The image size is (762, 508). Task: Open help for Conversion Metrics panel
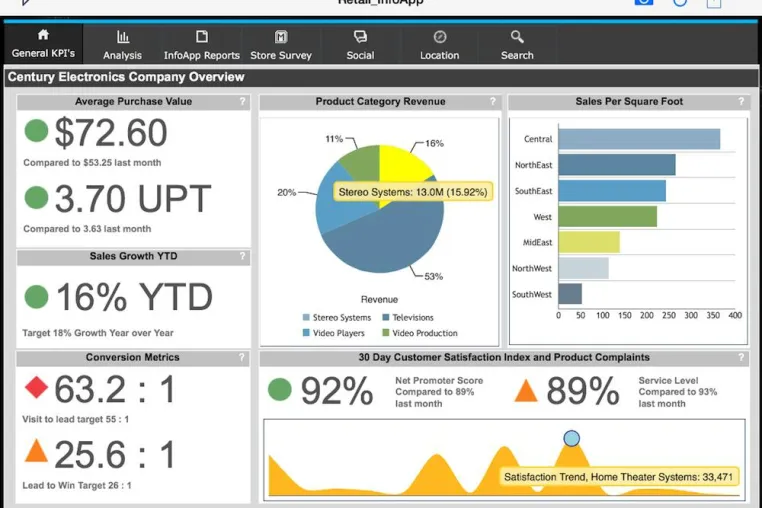242,357
